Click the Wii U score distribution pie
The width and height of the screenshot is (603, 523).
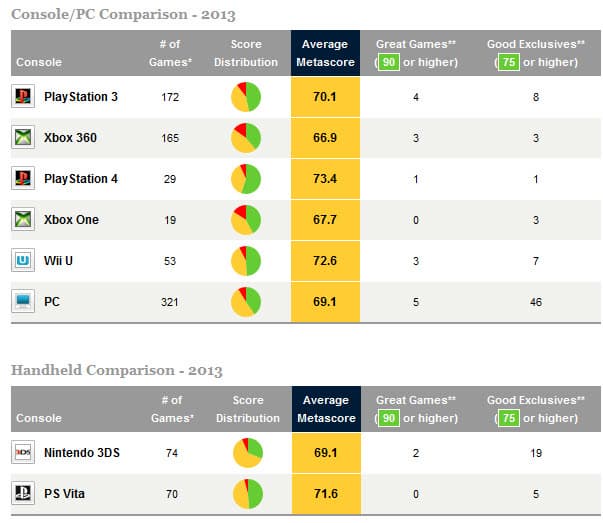(246, 261)
